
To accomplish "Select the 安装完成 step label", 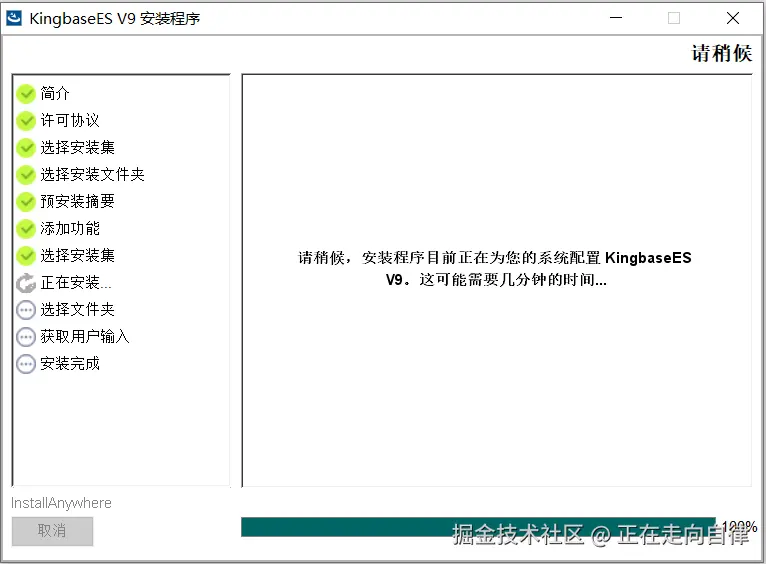I will click(x=70, y=363).
